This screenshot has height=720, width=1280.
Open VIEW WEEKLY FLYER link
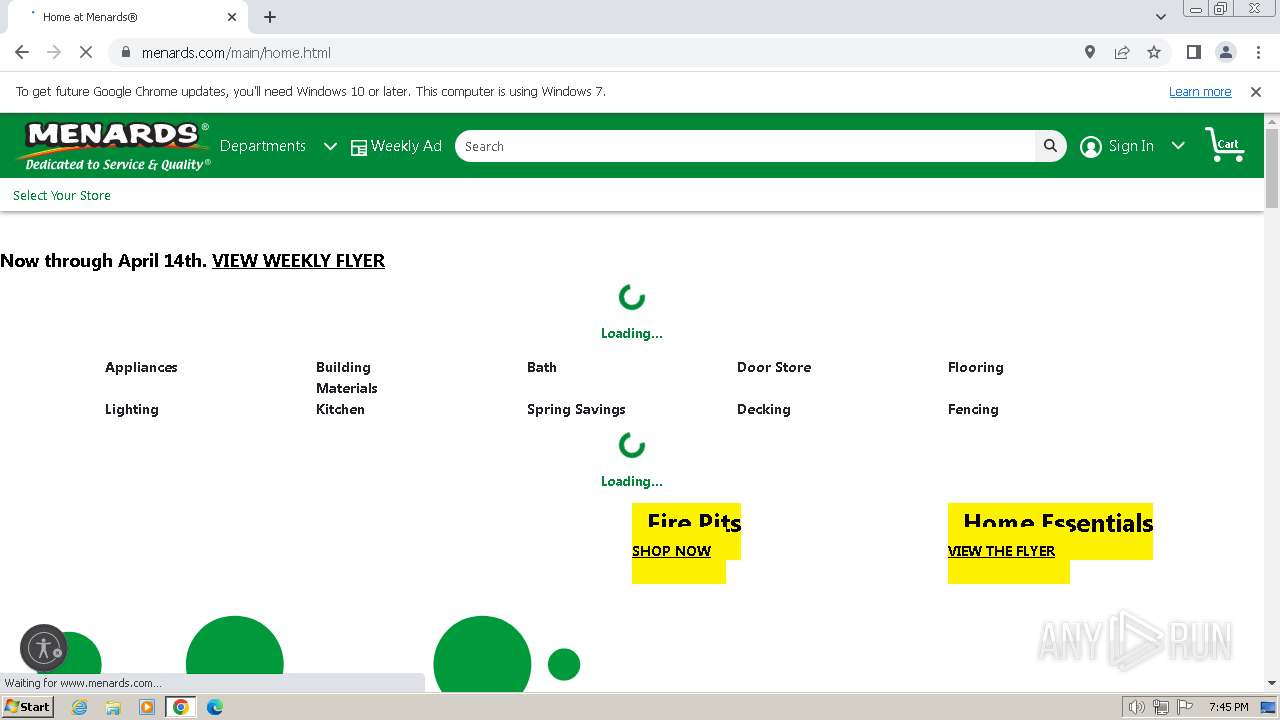click(298, 260)
